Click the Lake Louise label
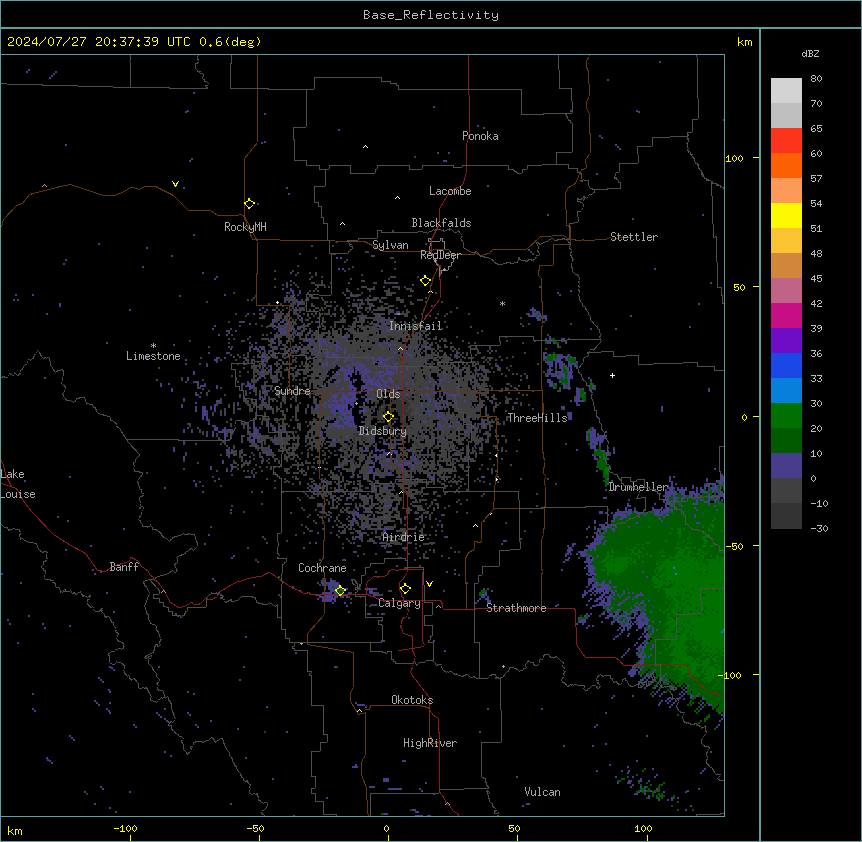Image resolution: width=862 pixels, height=842 pixels. [18, 484]
